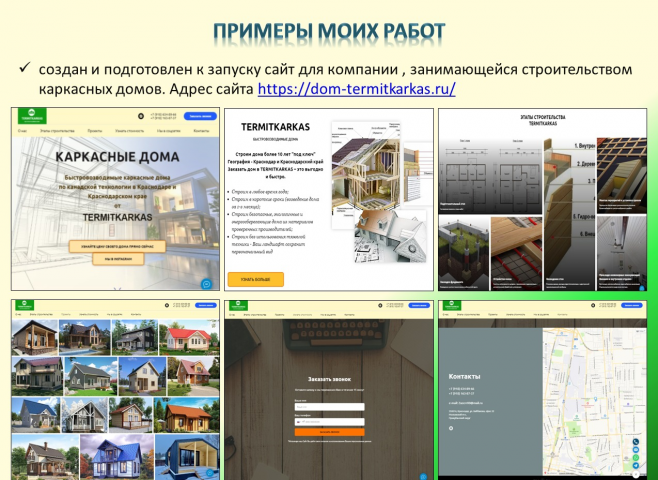Image resolution: width=658 pixels, height=480 pixels.
Task: Click 'Контакты' heading on gray panel
Action: (465, 376)
